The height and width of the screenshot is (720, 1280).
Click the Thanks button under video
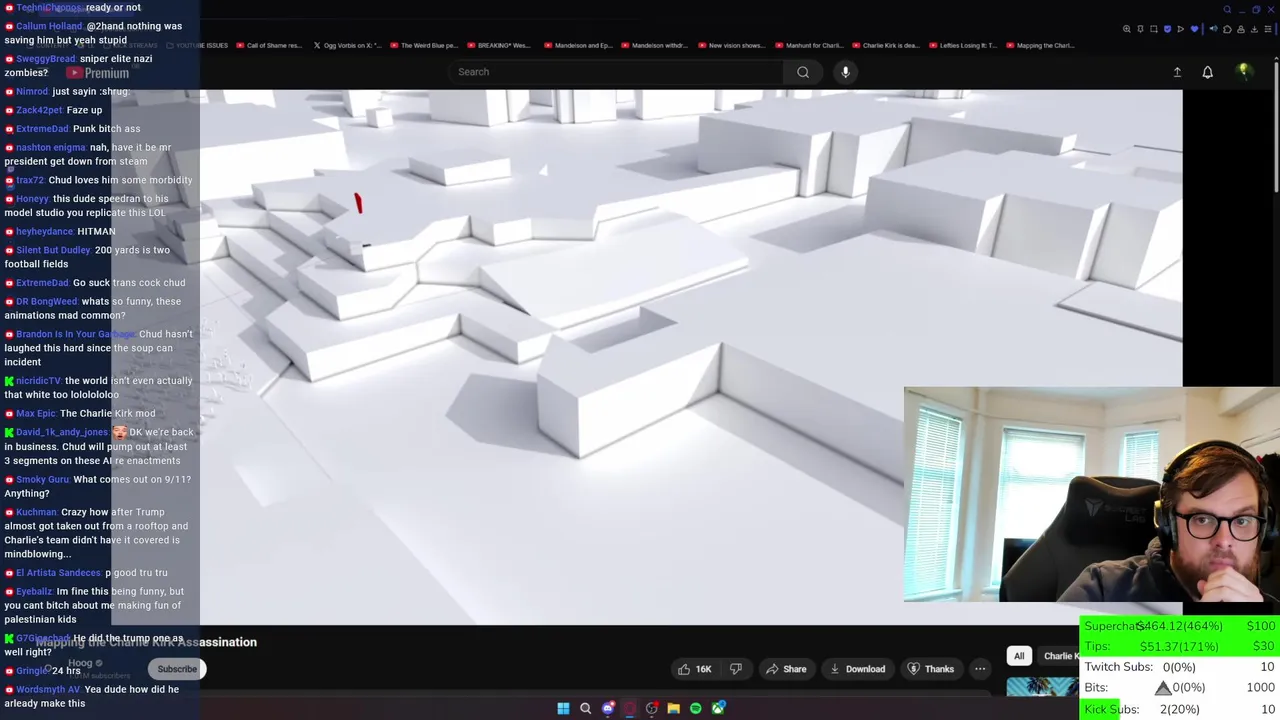930,669
